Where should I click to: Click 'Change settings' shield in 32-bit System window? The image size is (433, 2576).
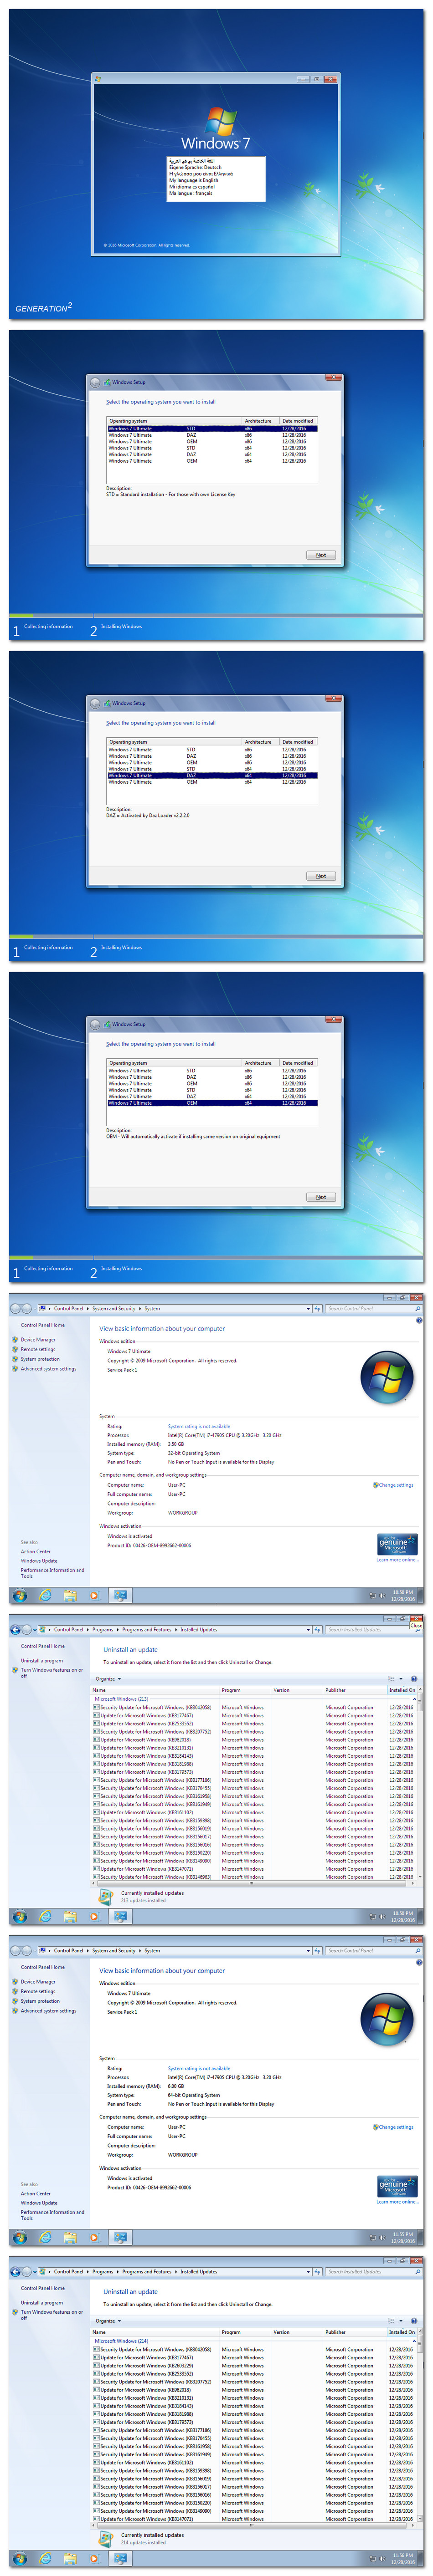coord(393,1485)
